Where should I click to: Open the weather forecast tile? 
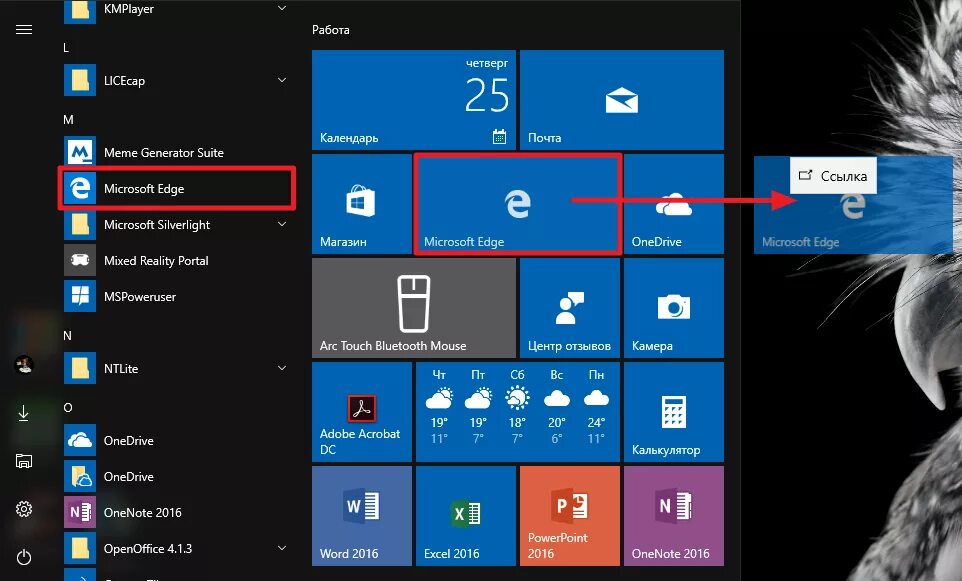pyautogui.click(x=518, y=412)
